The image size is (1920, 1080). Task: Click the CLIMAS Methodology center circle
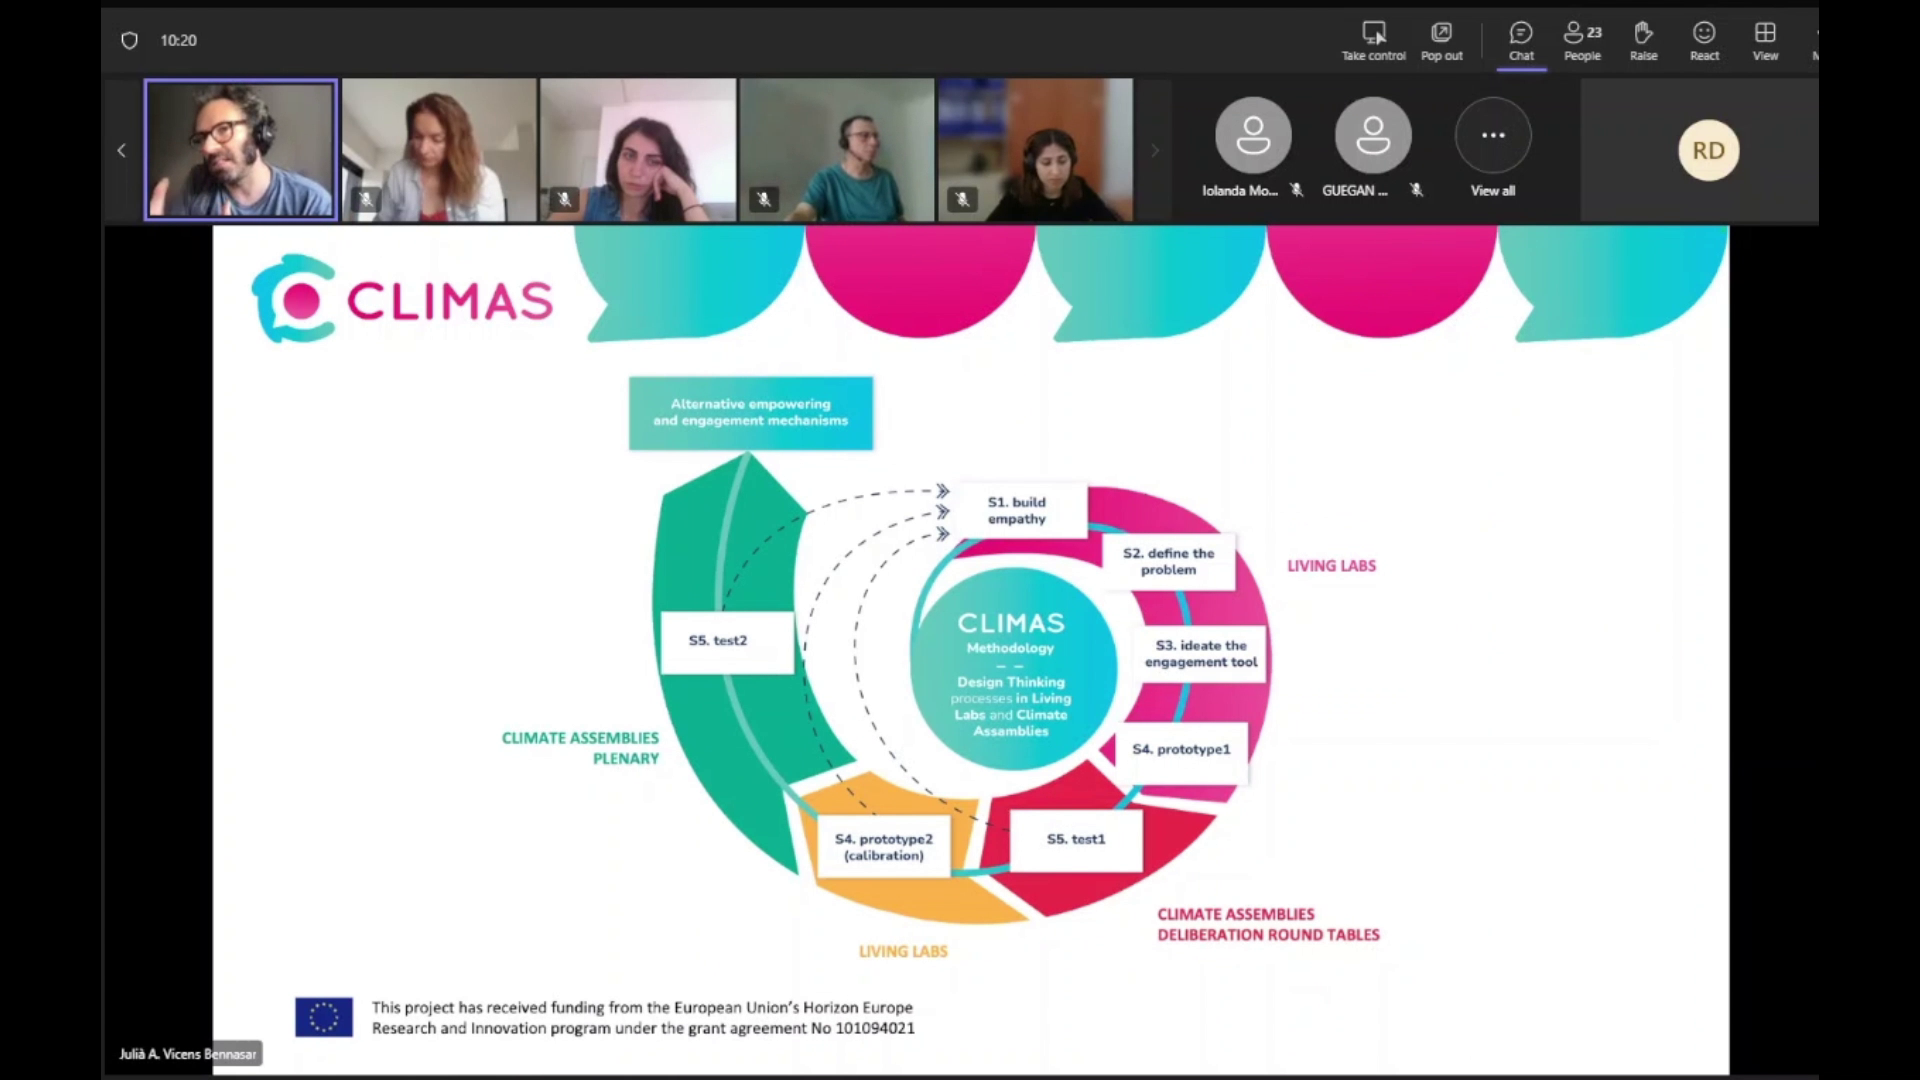[1011, 667]
